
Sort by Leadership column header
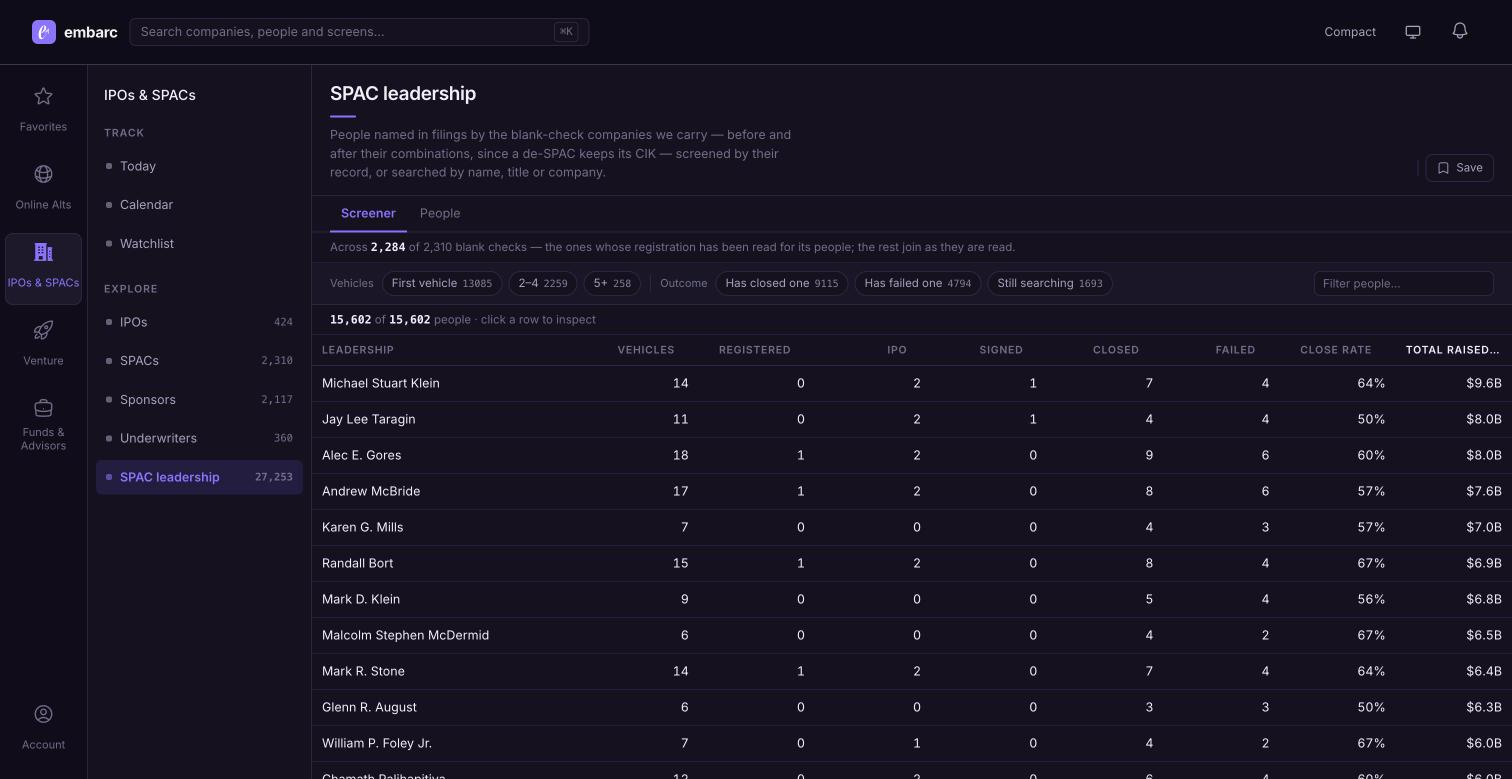(x=357, y=350)
